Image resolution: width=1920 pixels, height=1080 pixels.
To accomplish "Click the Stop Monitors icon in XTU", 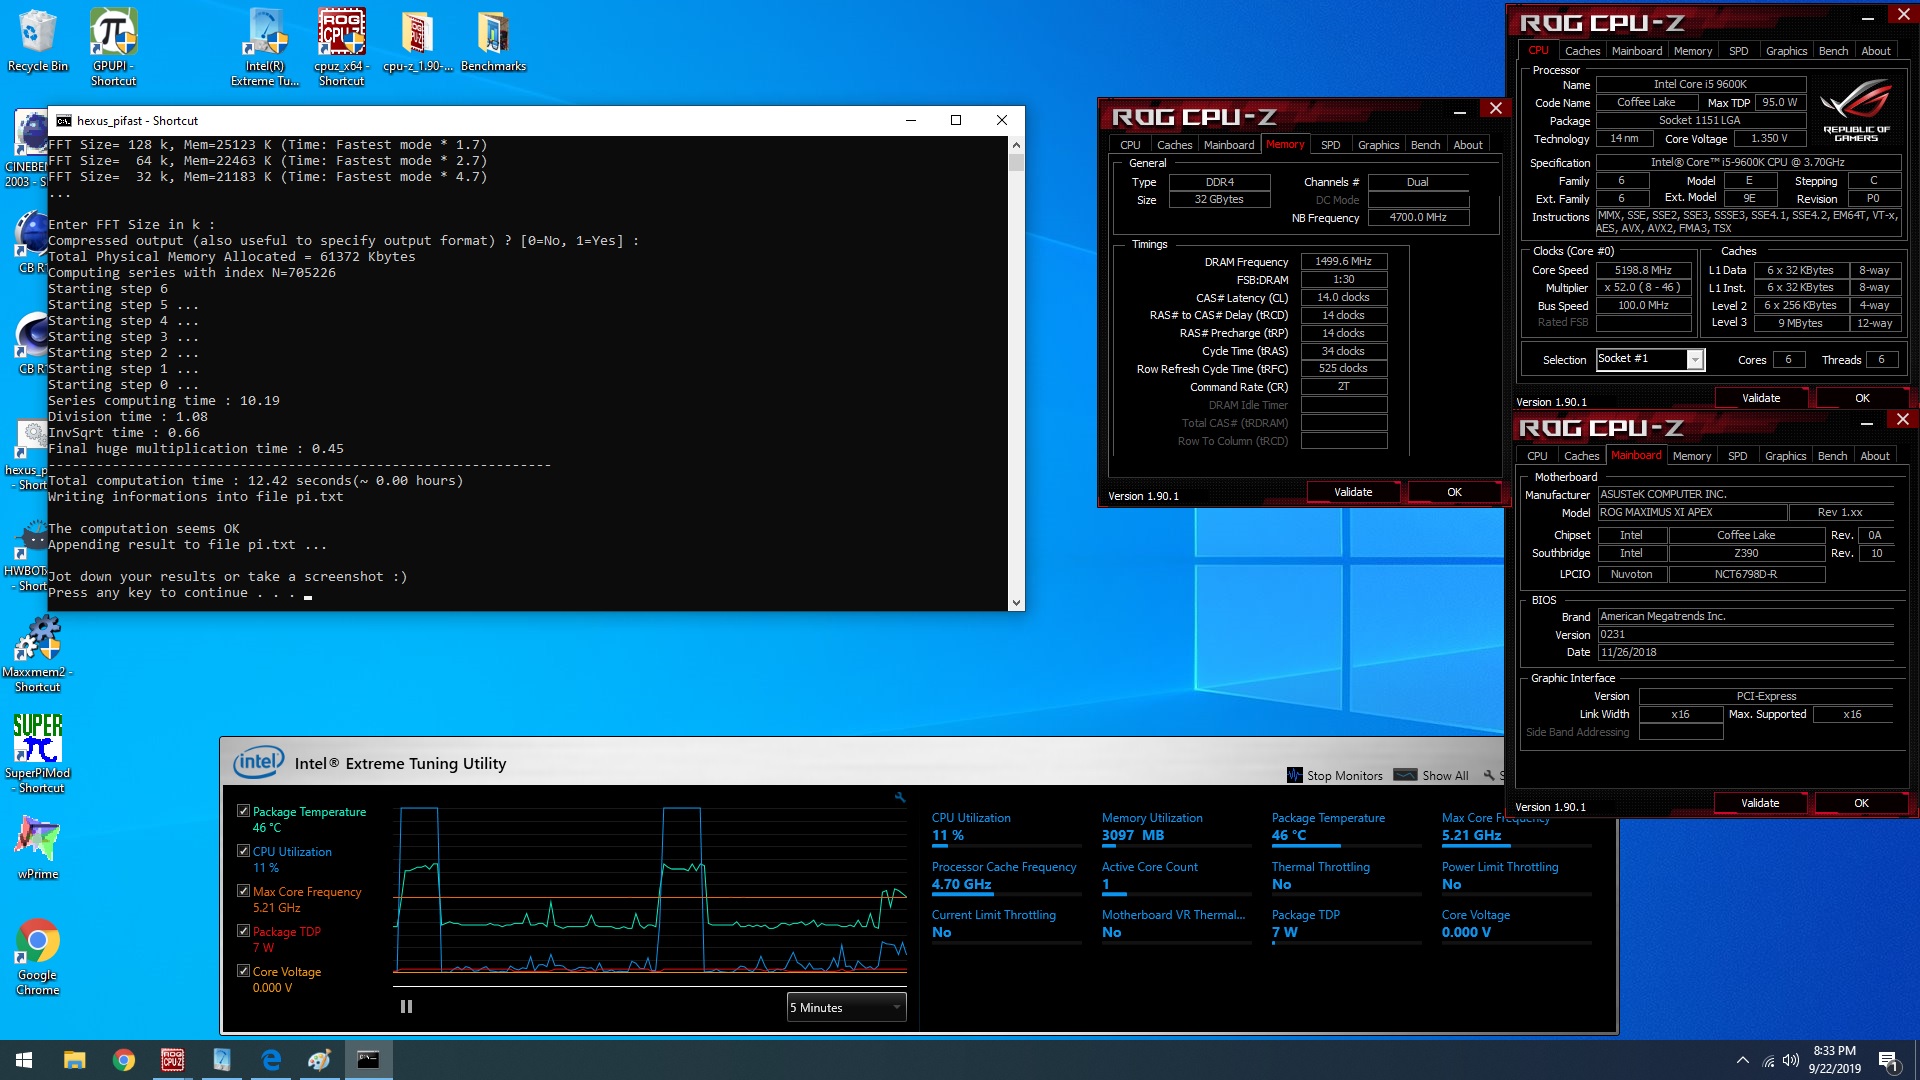I will pyautogui.click(x=1295, y=775).
